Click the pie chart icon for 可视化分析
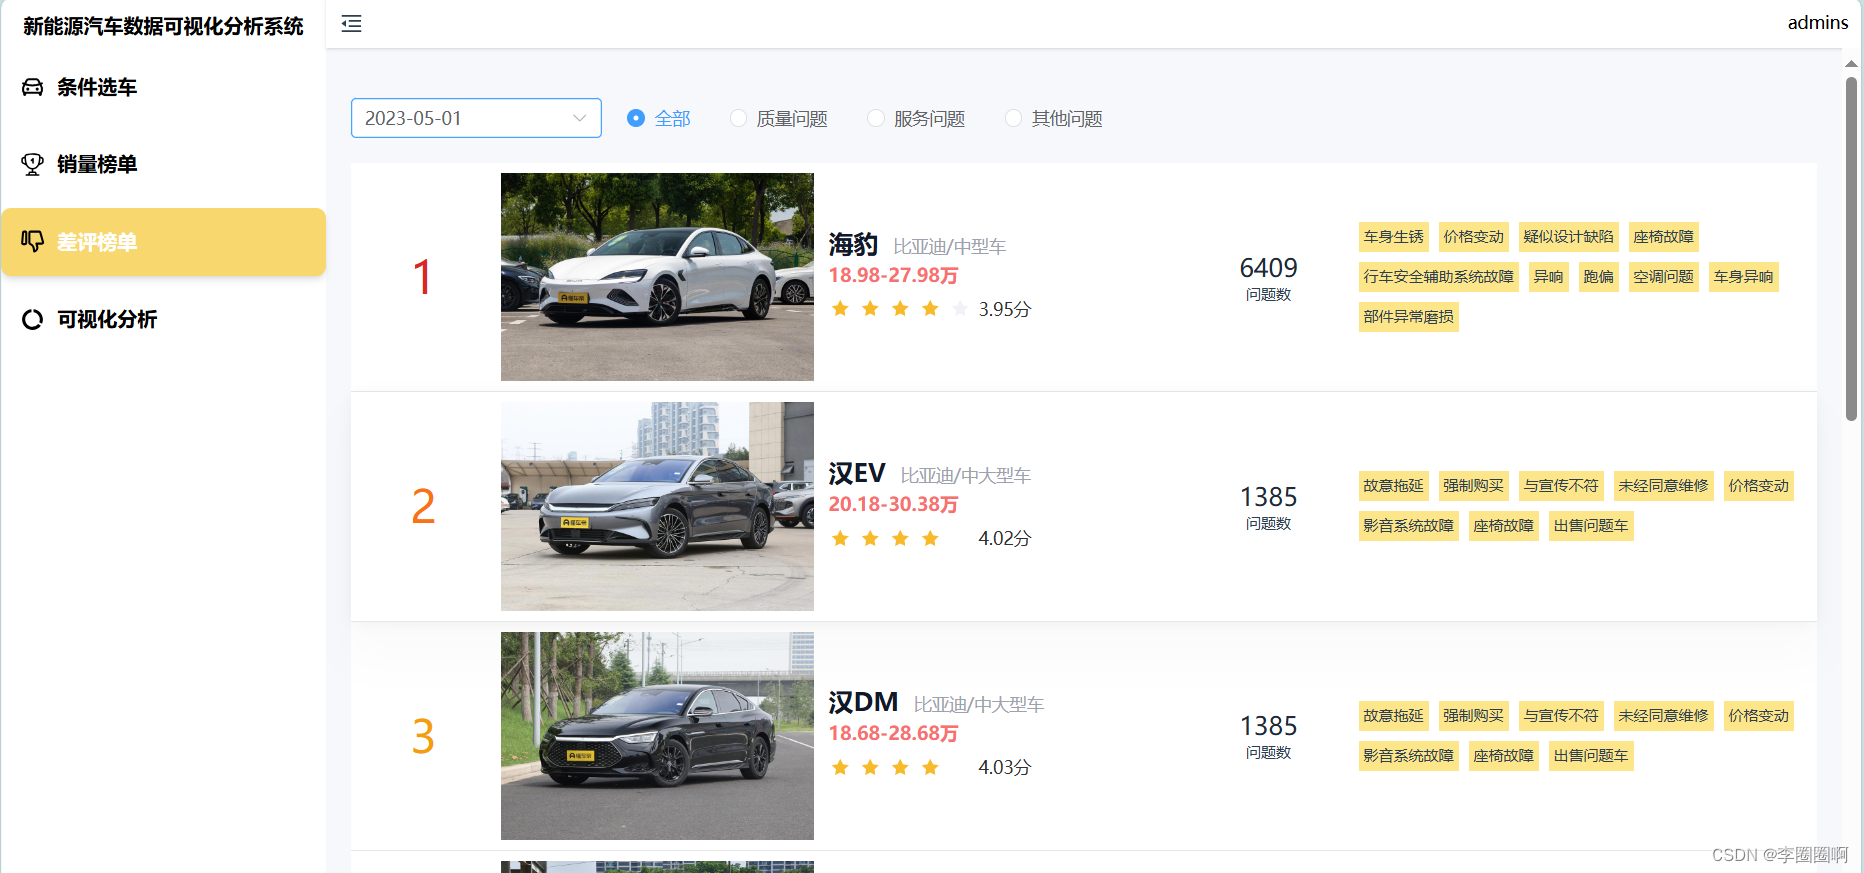Image resolution: width=1864 pixels, height=873 pixels. point(33,319)
